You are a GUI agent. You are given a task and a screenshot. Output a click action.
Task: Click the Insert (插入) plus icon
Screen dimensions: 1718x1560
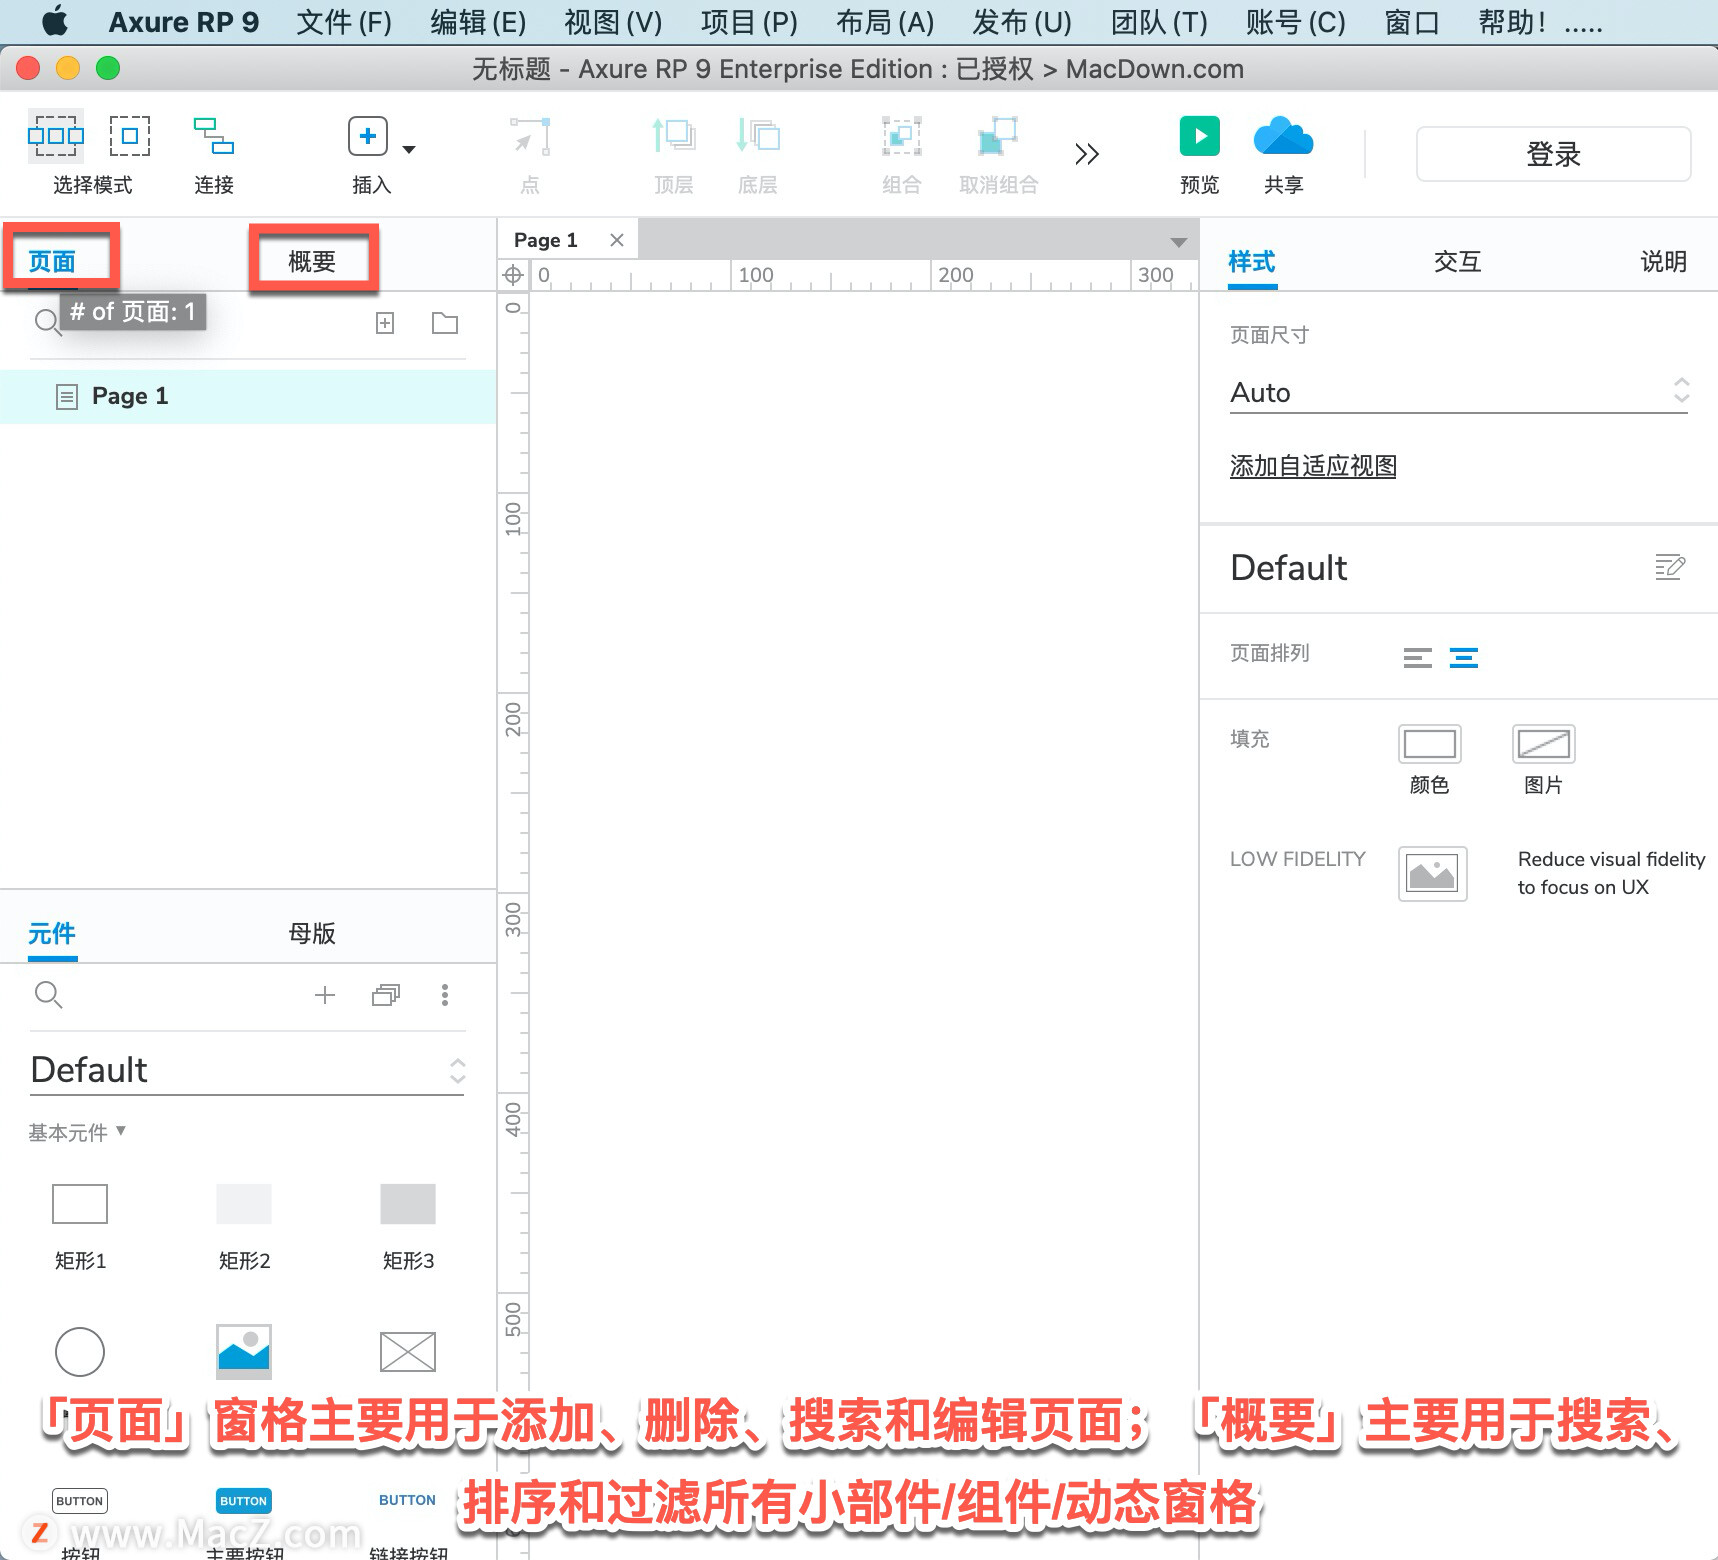click(368, 136)
